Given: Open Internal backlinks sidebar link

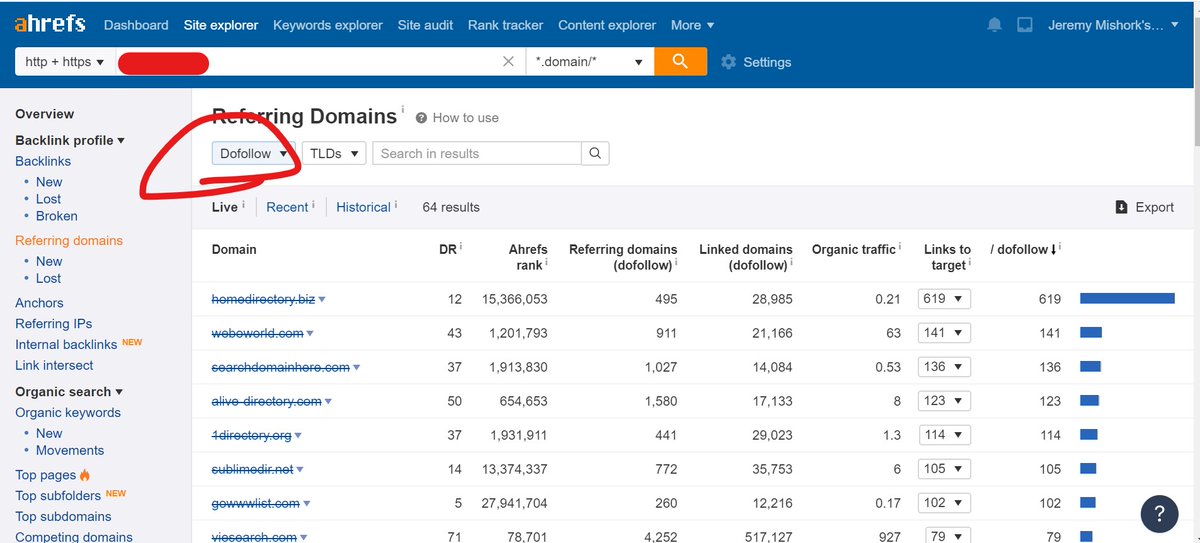Looking at the screenshot, I should click(66, 345).
